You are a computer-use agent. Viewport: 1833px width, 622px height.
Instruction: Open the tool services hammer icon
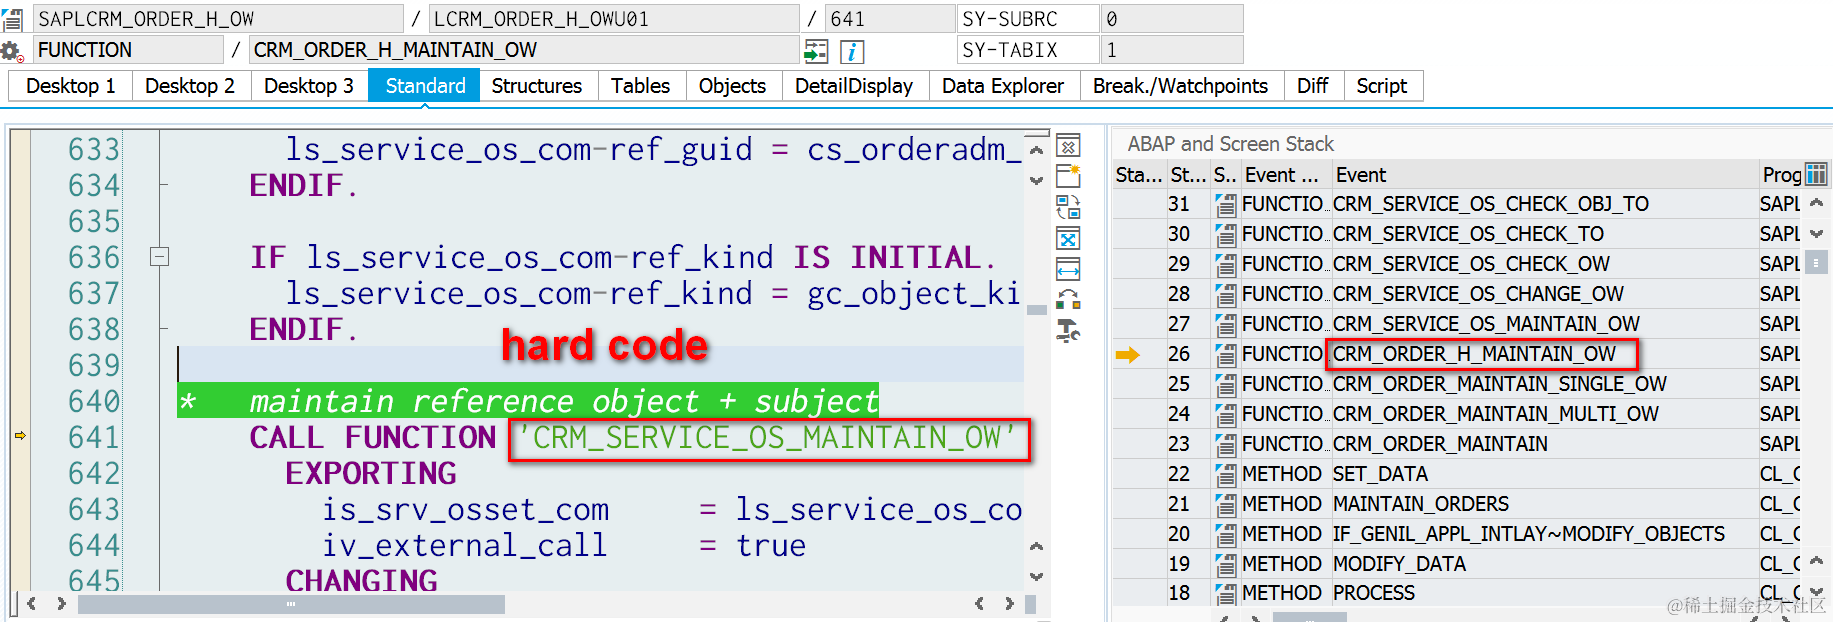pos(1068,331)
